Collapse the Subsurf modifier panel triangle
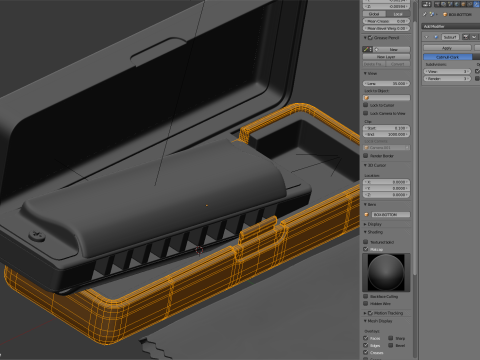The width and height of the screenshot is (480, 360). pos(427,37)
